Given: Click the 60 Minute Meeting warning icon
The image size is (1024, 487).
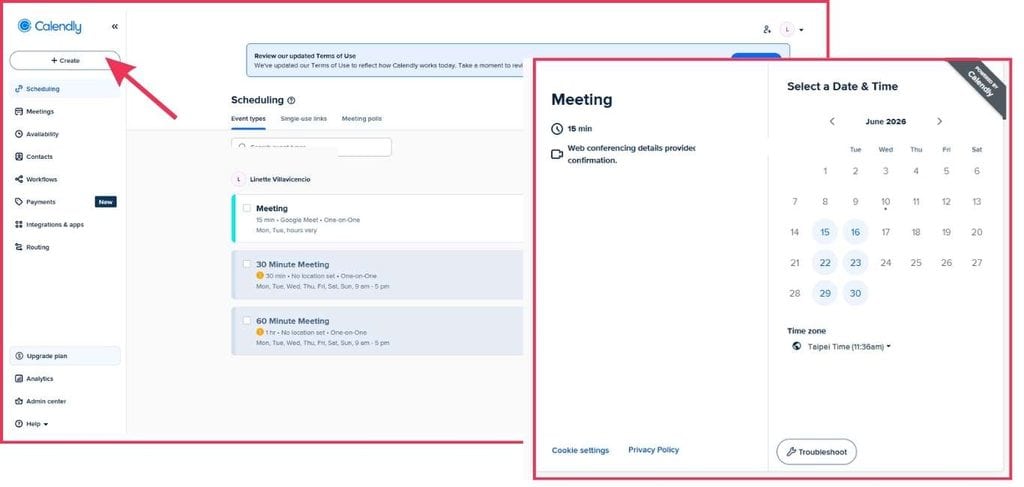Looking at the screenshot, I should point(260,332).
